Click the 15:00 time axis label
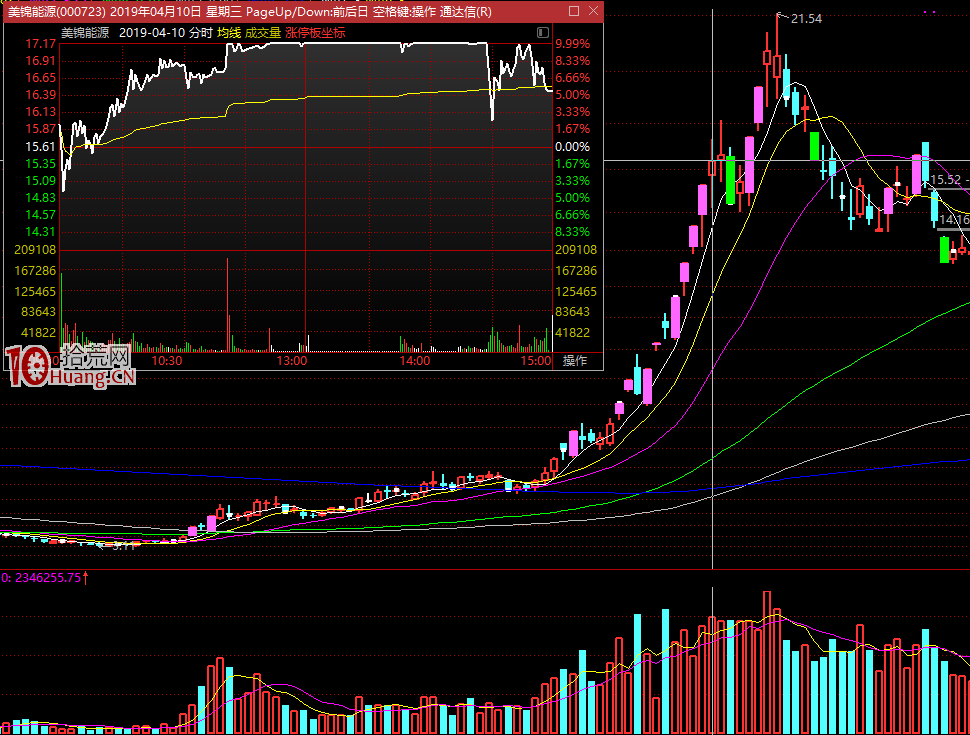This screenshot has height=735, width=970. tap(536, 361)
